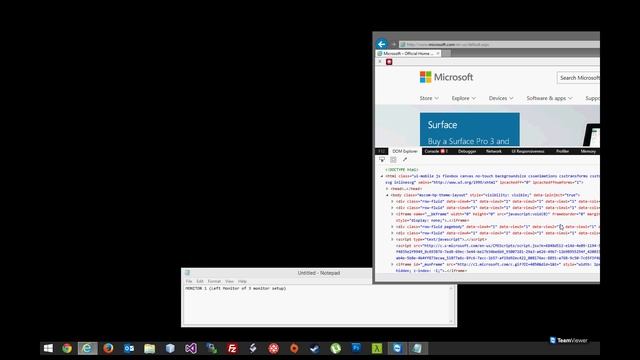Click the Search Microsoft box
Viewport: 640px width, 360px height.
[578, 78]
